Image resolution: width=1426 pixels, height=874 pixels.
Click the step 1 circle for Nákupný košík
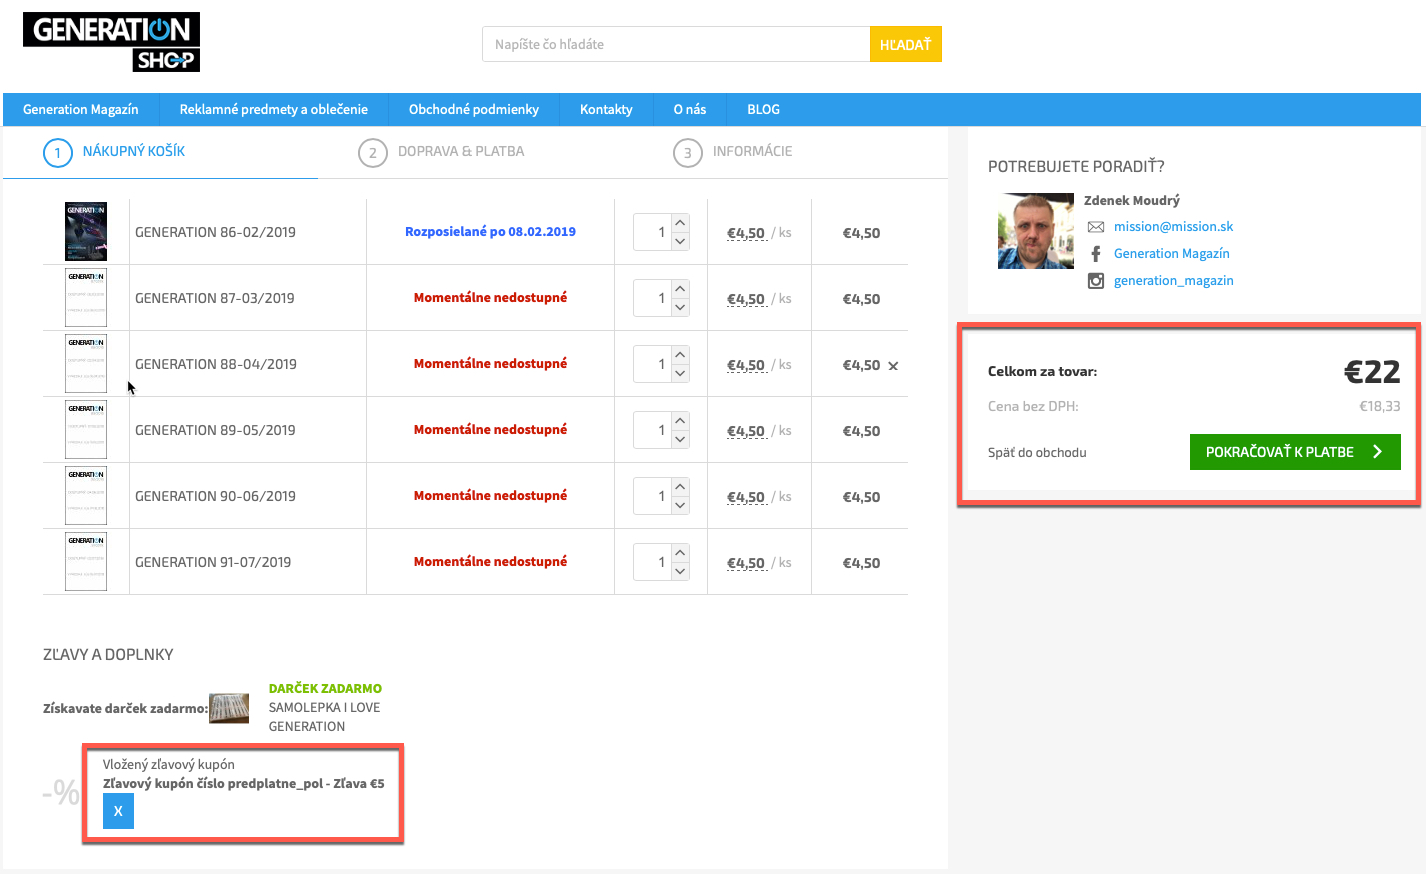58,153
